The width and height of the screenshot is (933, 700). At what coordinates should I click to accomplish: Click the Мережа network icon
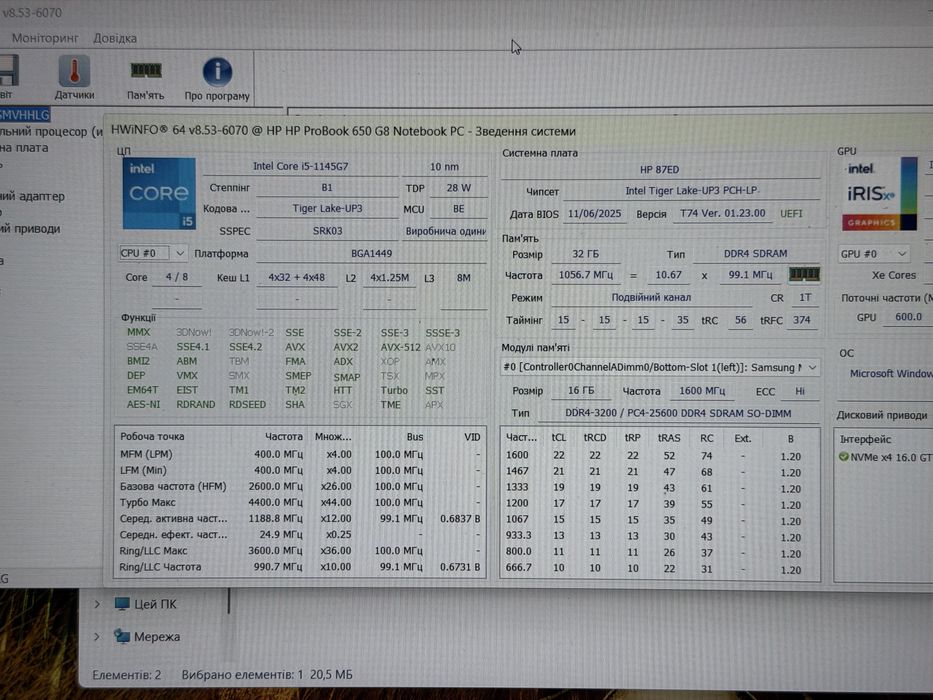click(122, 636)
